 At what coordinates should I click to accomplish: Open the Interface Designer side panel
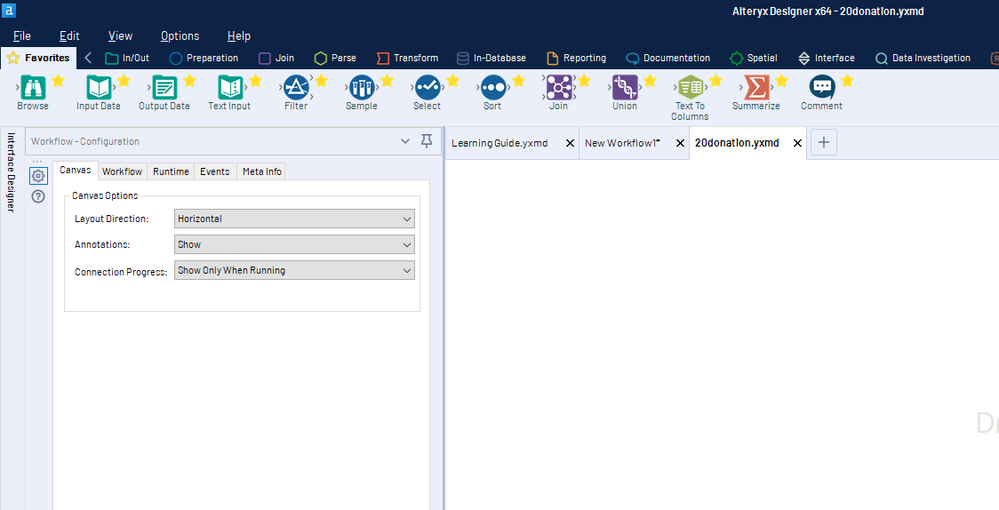[x=11, y=172]
